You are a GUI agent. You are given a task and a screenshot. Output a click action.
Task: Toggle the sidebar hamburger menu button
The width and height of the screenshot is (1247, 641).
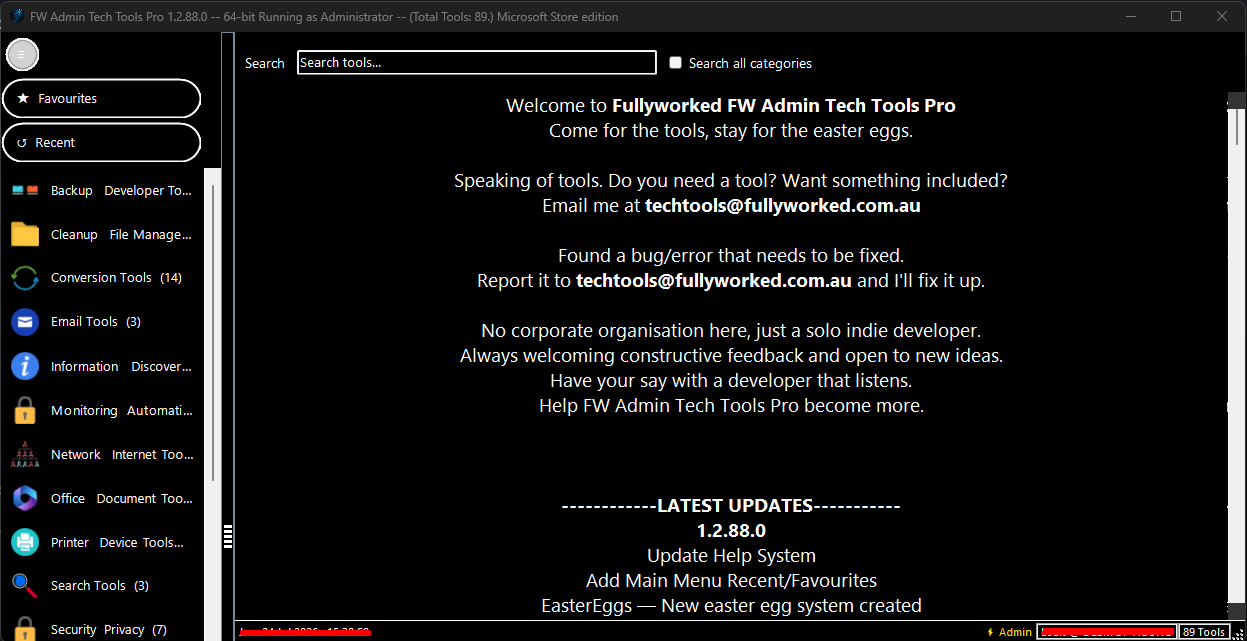(22, 54)
